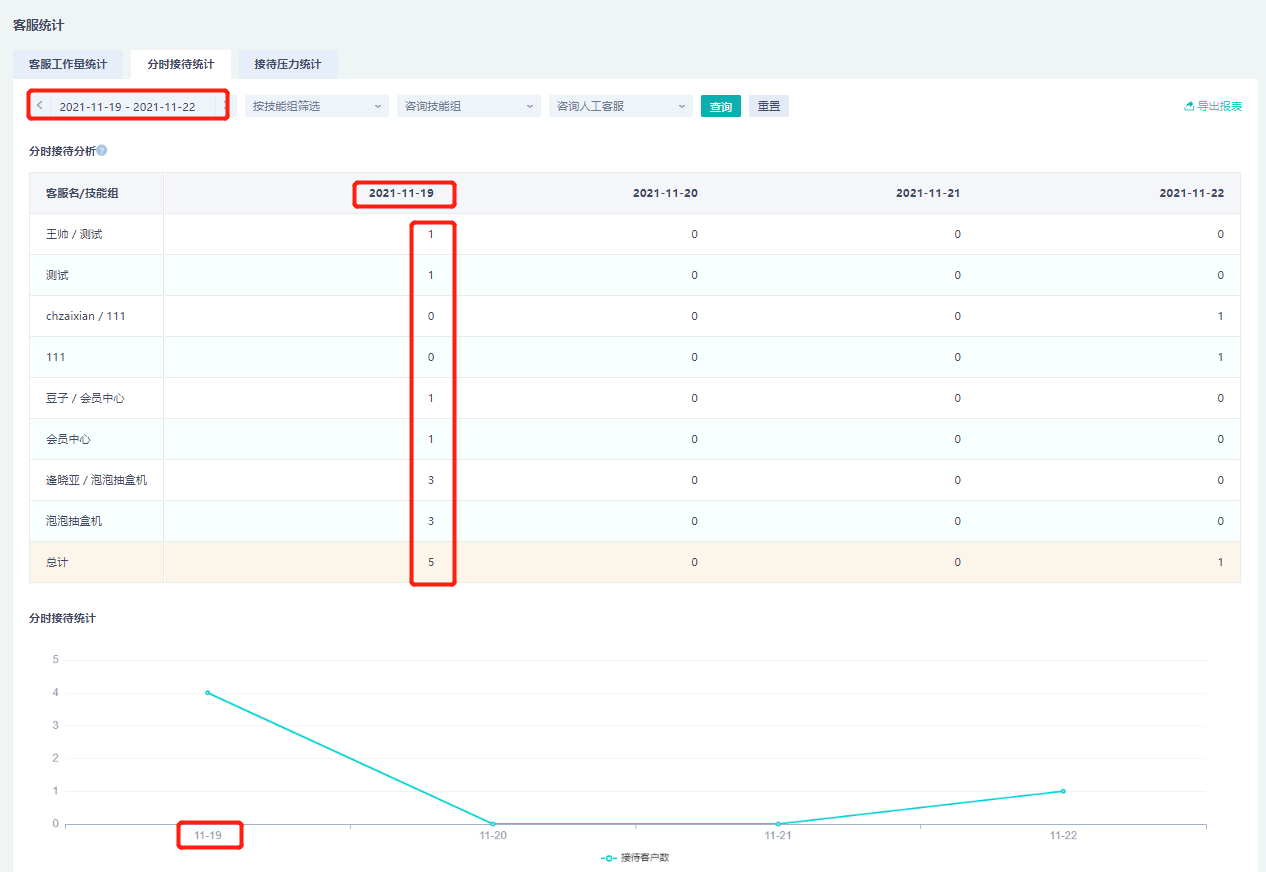The image size is (1266, 872).
Task: Click the chart data point at 11-19
Action: point(208,692)
